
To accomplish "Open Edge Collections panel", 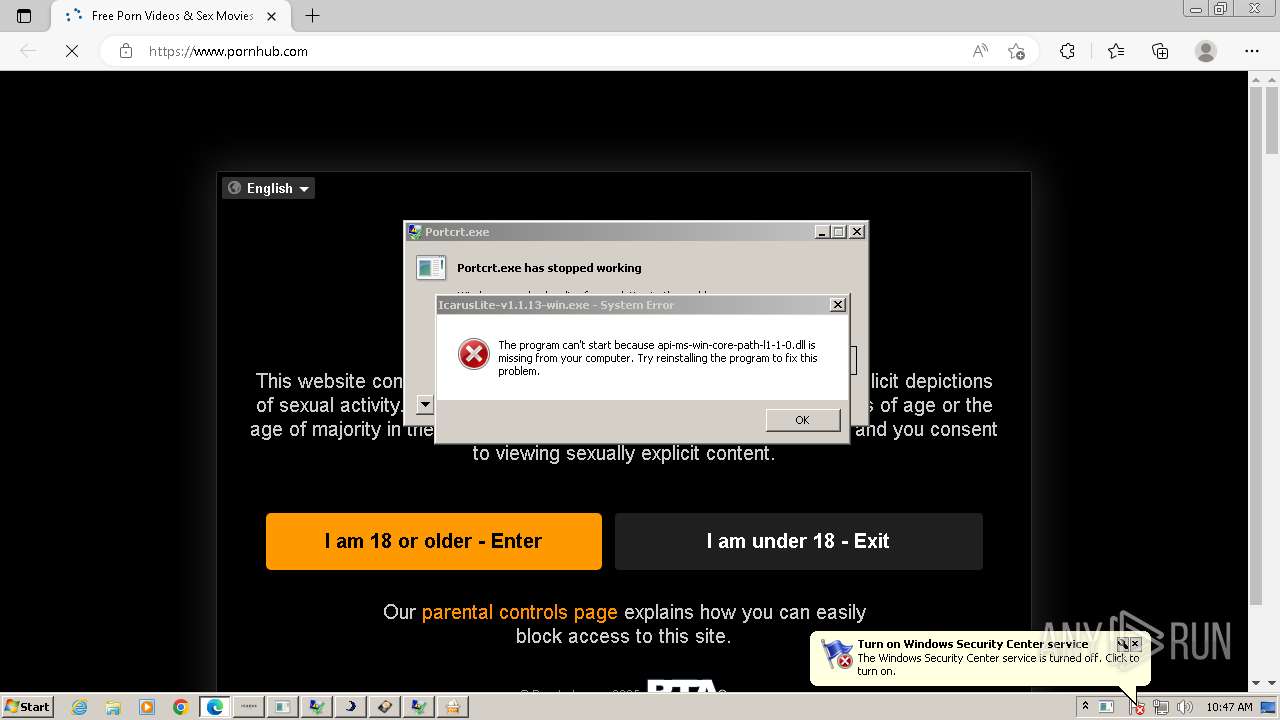I will [1160, 51].
